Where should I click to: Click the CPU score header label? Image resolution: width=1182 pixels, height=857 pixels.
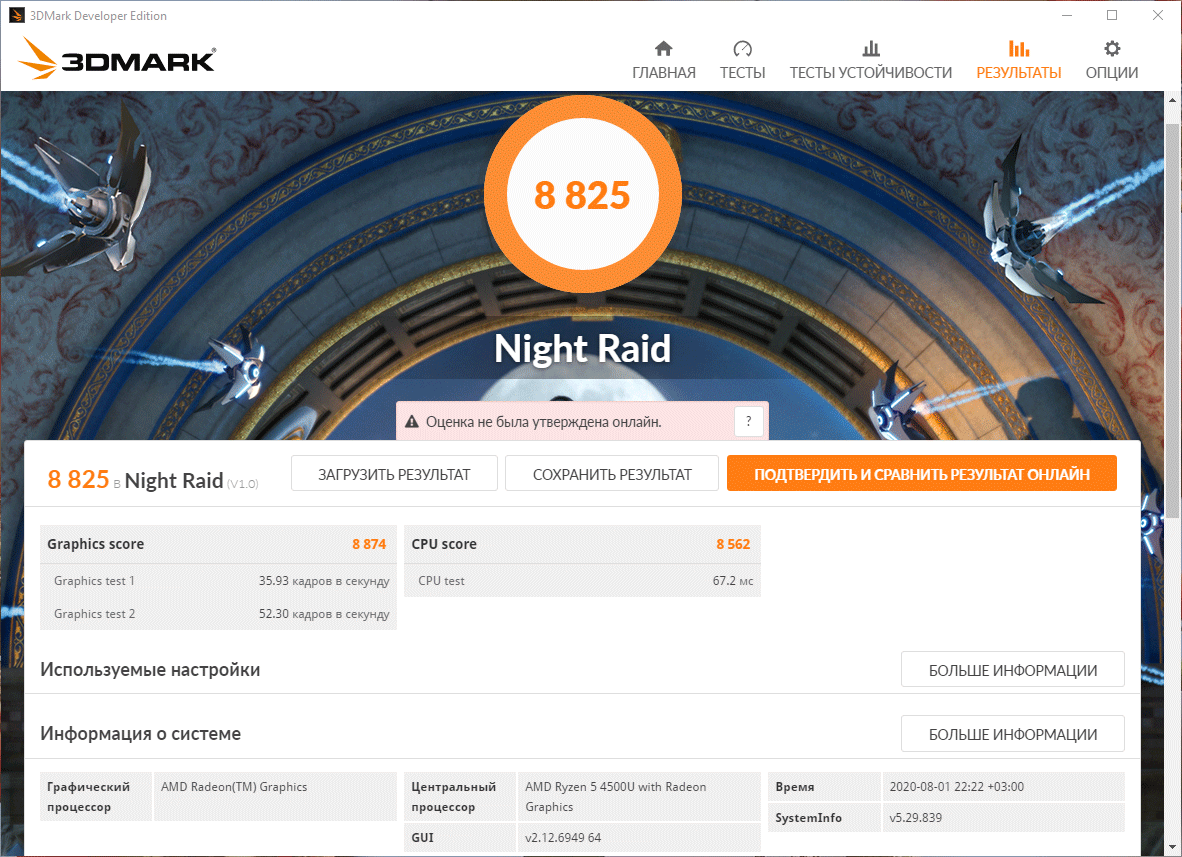pyautogui.click(x=444, y=544)
